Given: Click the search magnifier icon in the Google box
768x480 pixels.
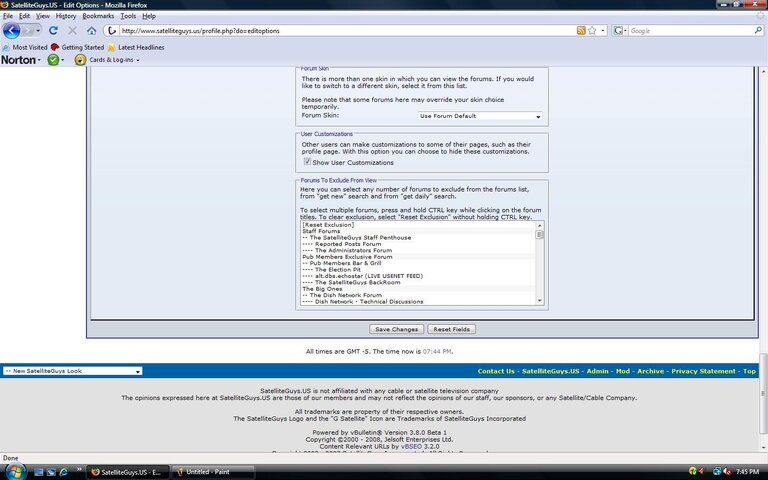Looking at the screenshot, I should (758, 30).
